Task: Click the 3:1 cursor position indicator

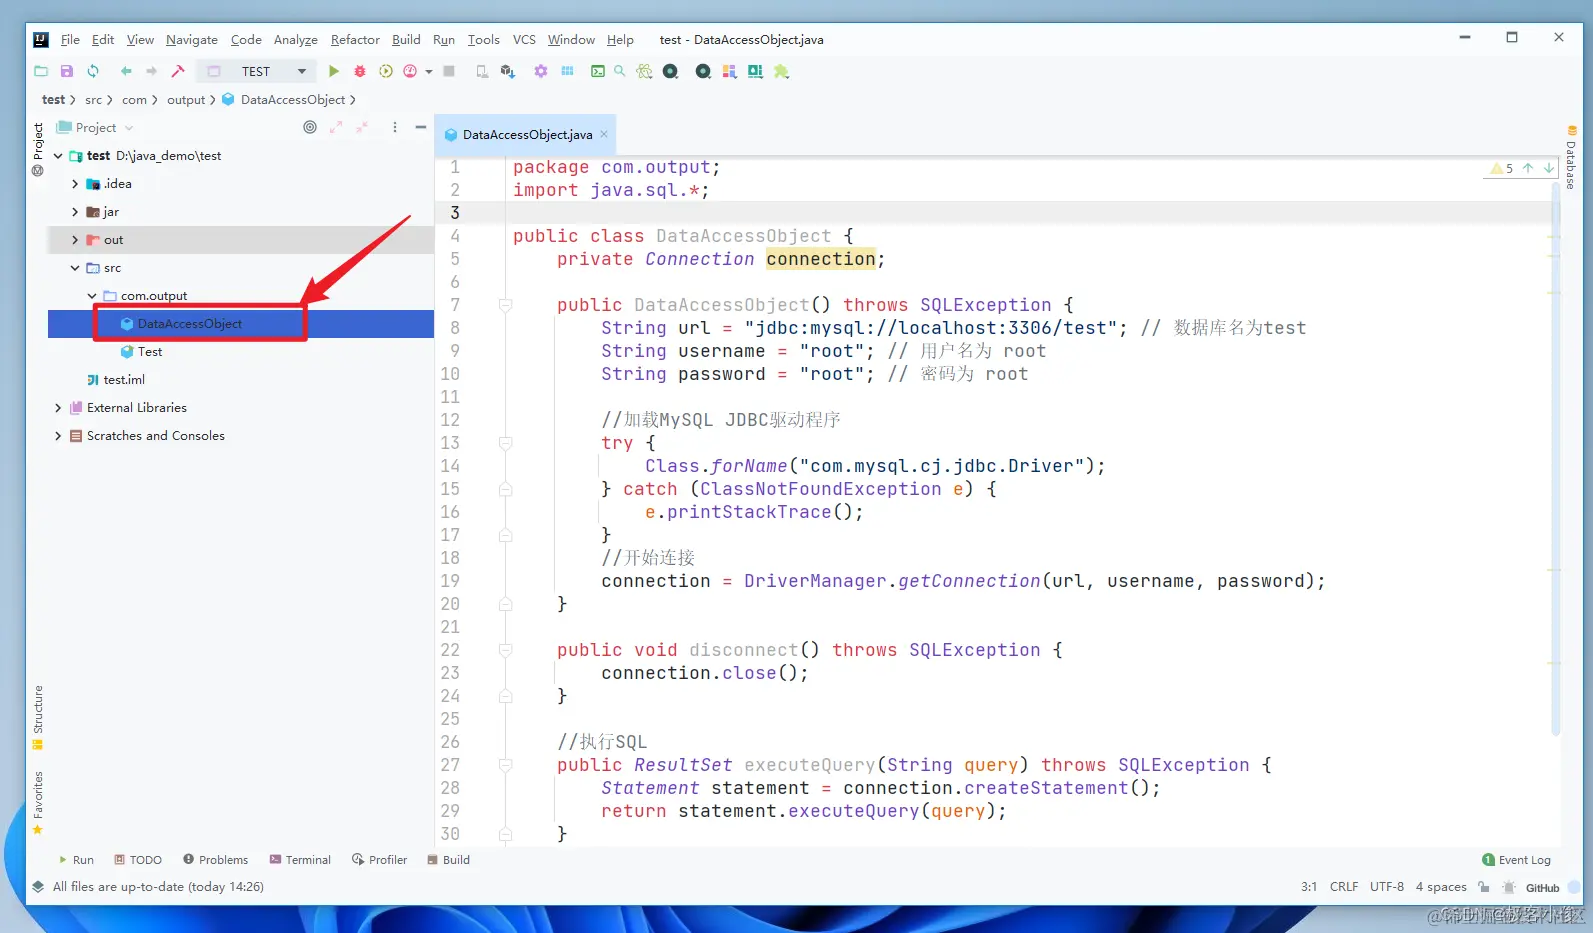Action: tap(1308, 887)
